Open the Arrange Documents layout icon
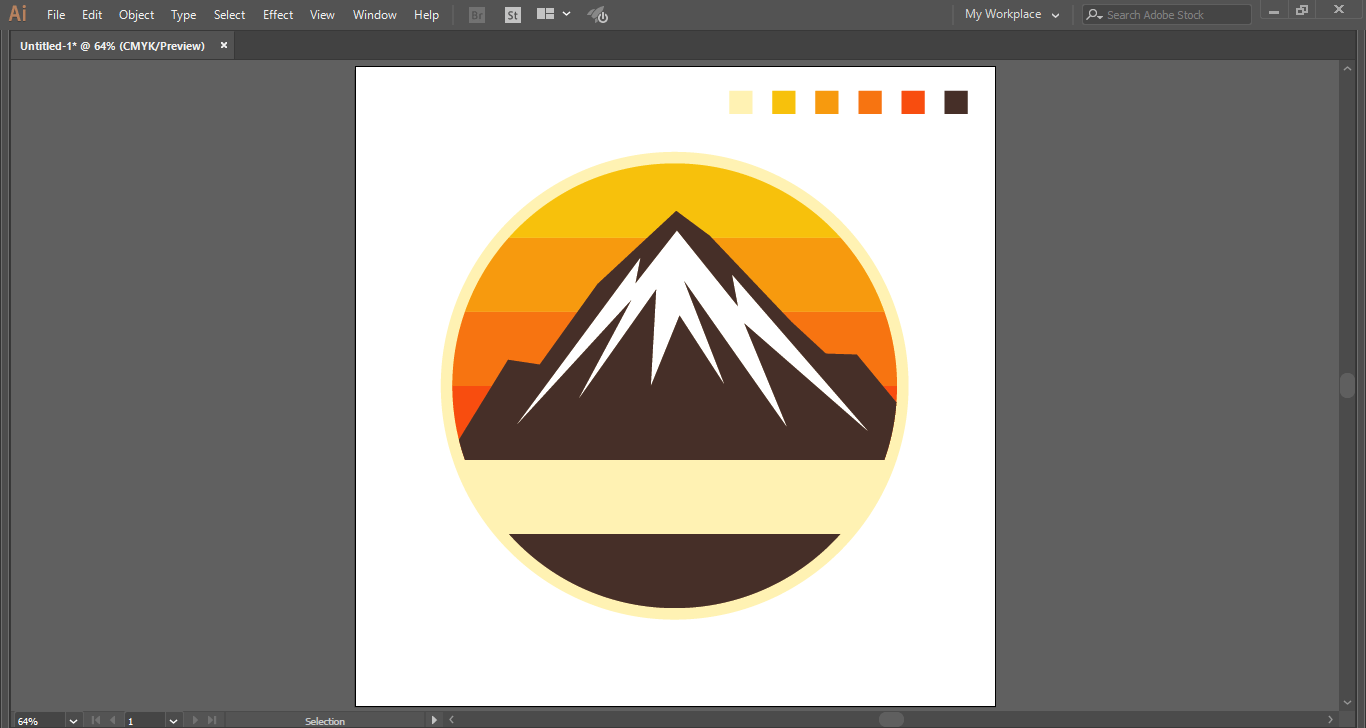 [553, 15]
